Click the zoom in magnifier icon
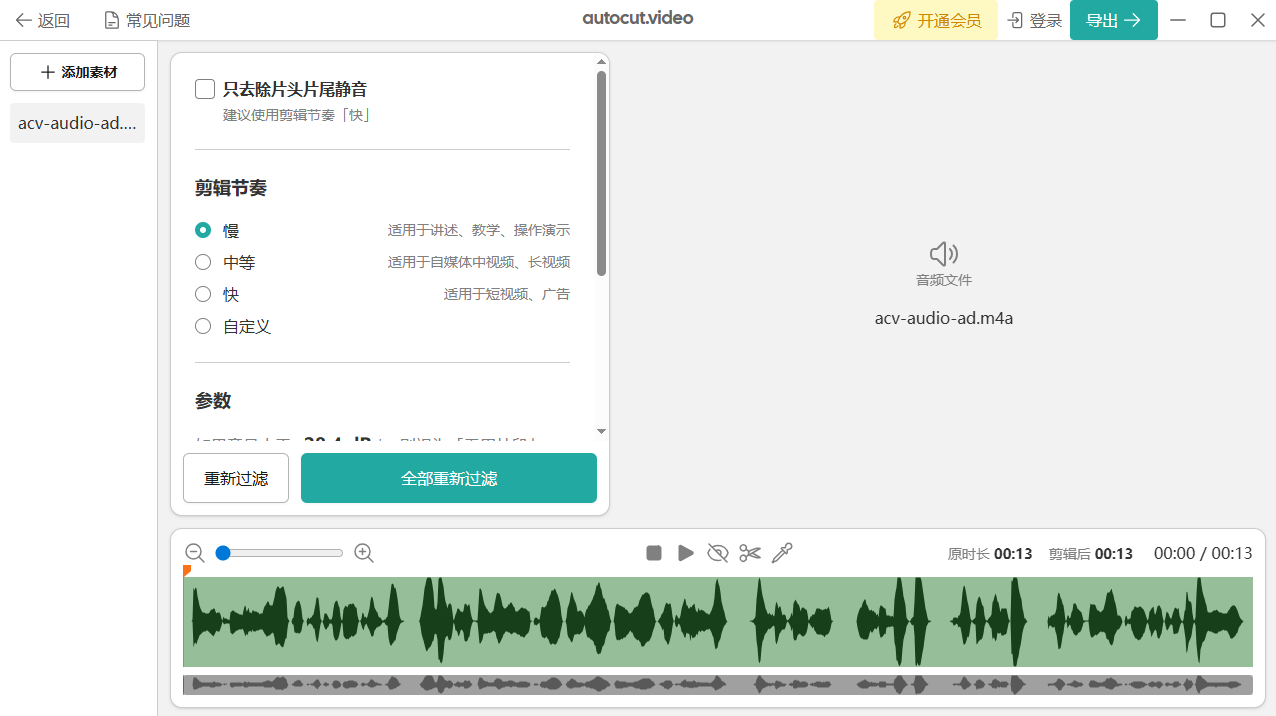Viewport: 1276px width, 716px height. click(x=364, y=553)
